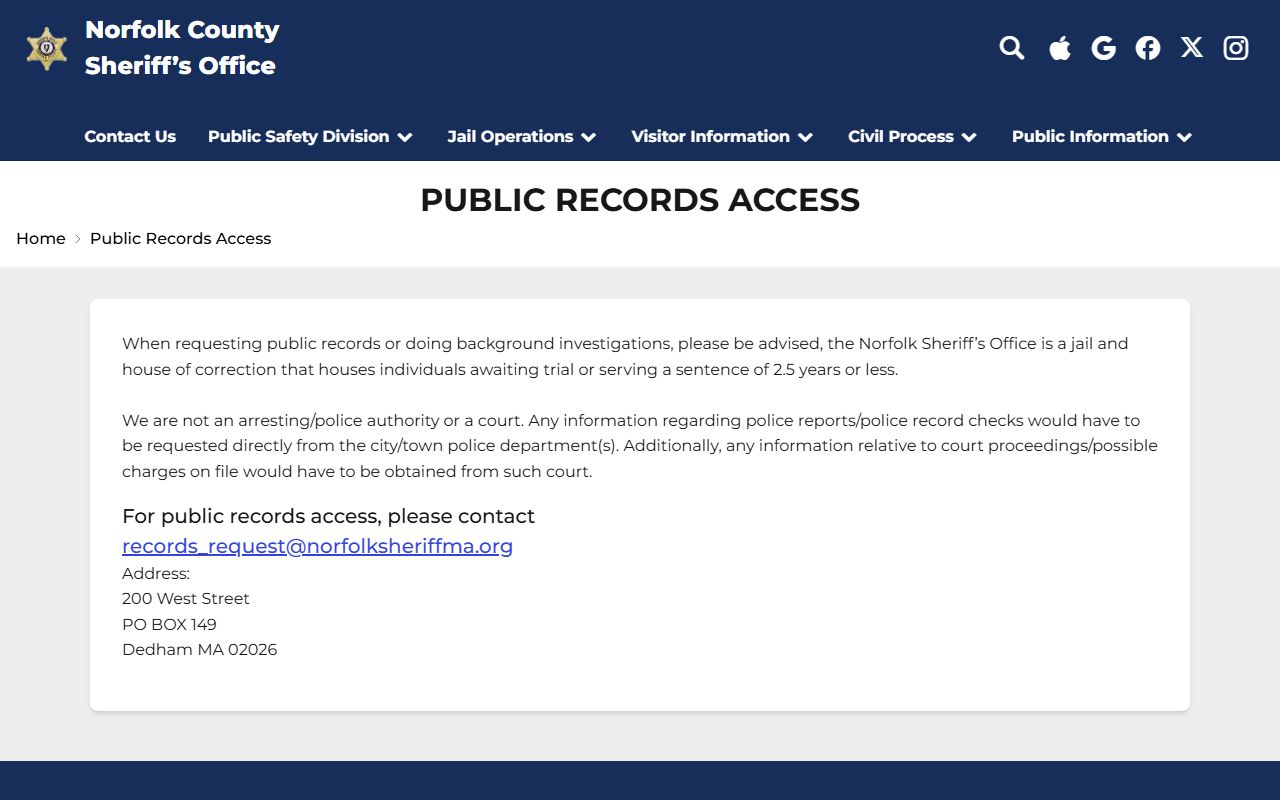Open the Jail Operations menu

click(510, 136)
